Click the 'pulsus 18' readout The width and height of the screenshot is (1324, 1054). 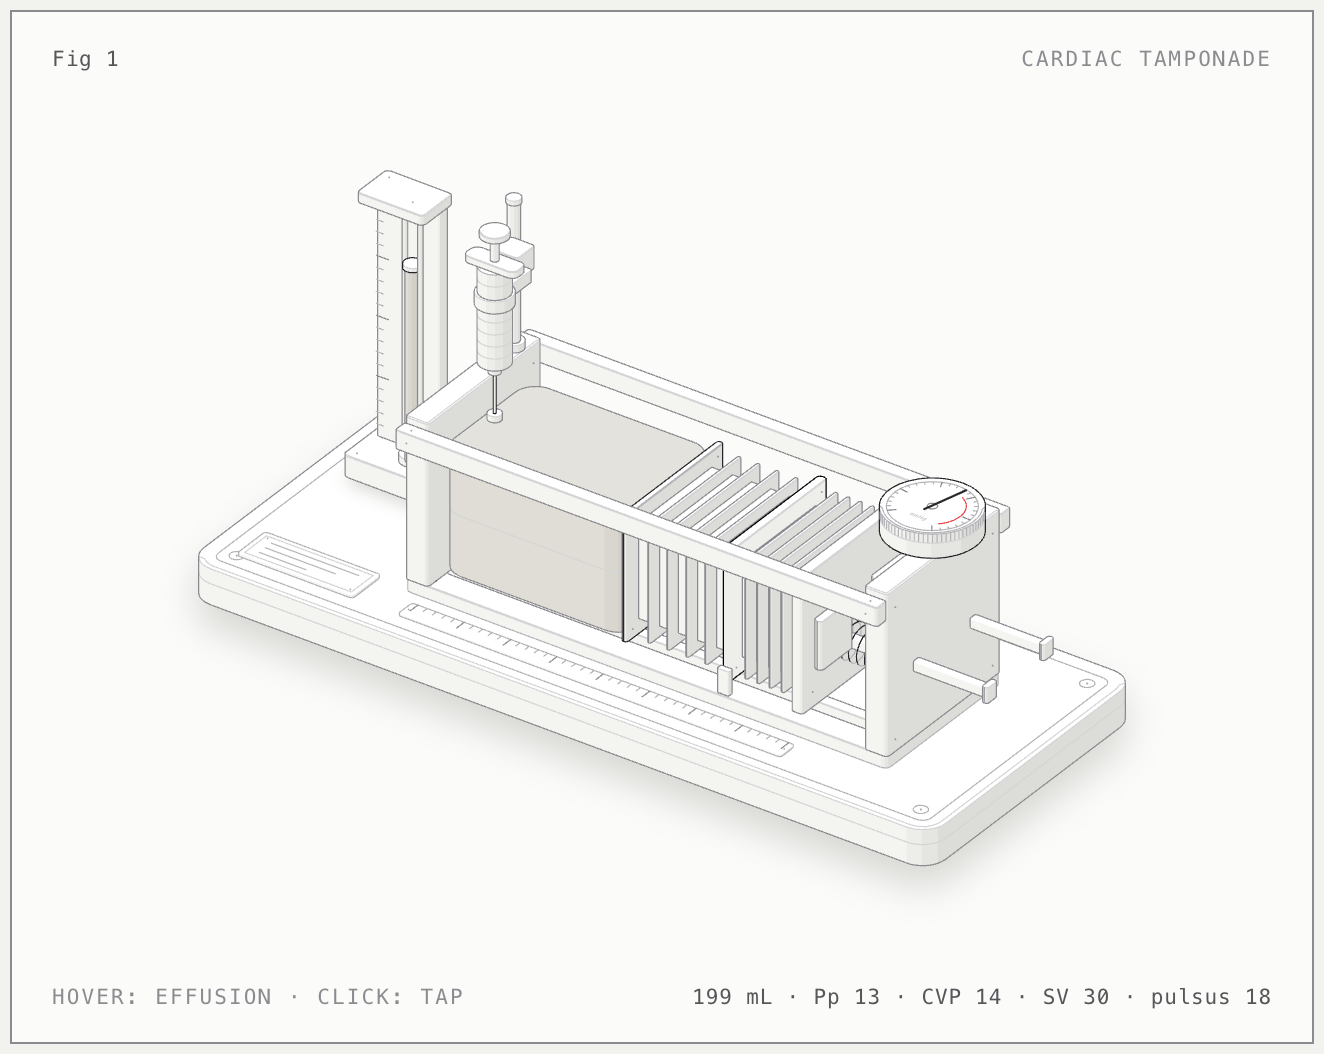(x=1210, y=996)
